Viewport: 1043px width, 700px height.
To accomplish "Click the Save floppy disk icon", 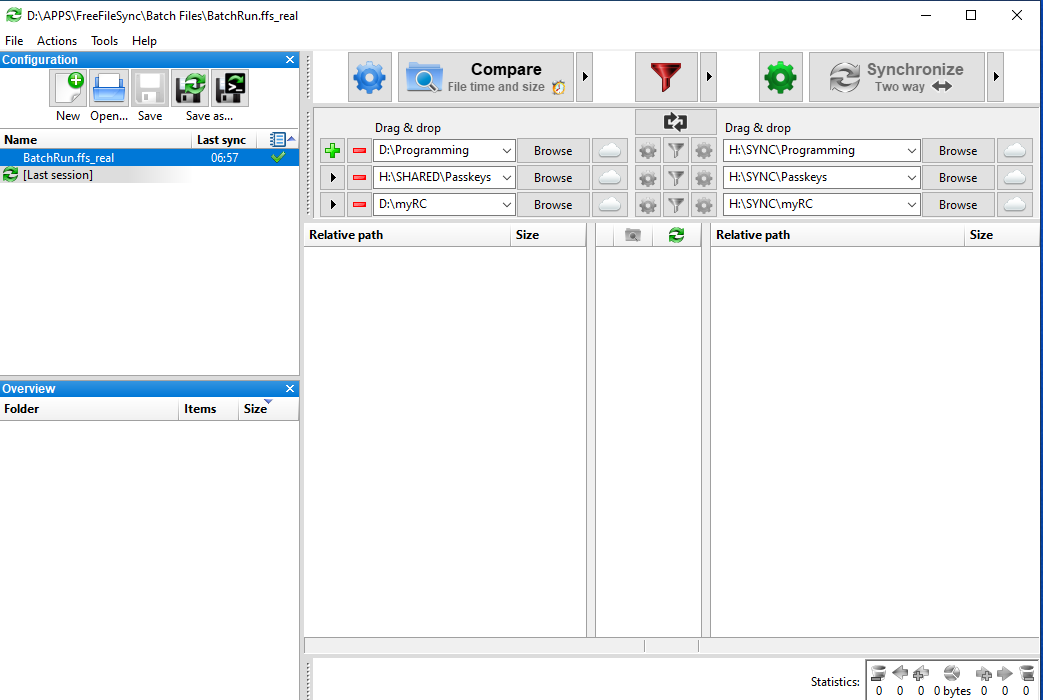I will point(150,88).
